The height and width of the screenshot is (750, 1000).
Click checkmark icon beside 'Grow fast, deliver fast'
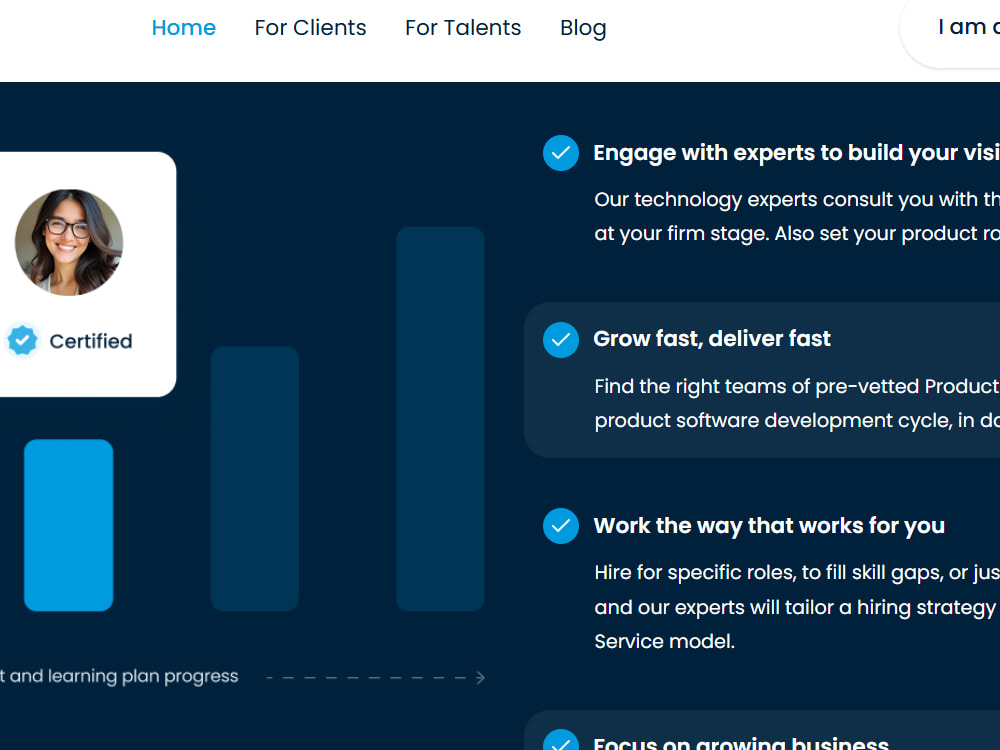561,340
